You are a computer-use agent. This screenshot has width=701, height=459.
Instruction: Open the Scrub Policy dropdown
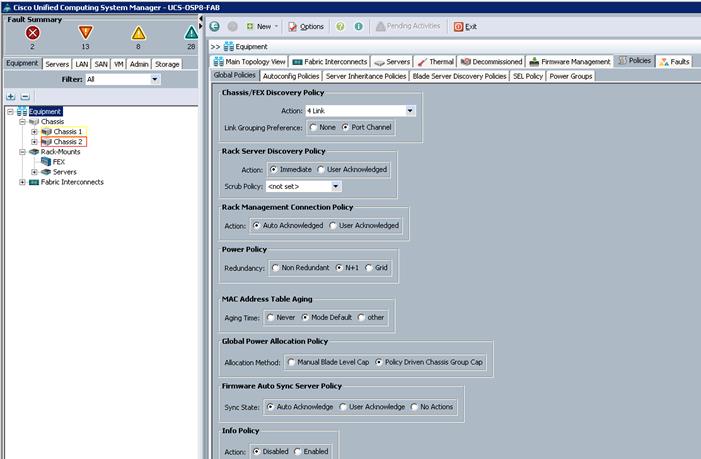pyautogui.click(x=336, y=186)
